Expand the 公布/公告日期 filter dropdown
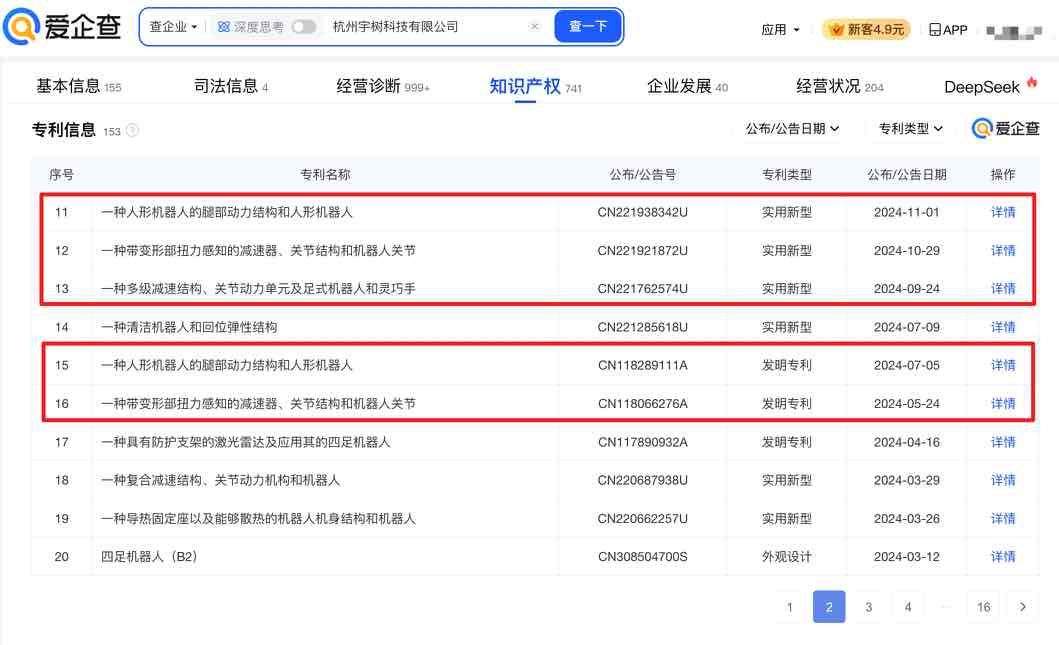Viewport: 1059px width, 645px height. coord(792,128)
